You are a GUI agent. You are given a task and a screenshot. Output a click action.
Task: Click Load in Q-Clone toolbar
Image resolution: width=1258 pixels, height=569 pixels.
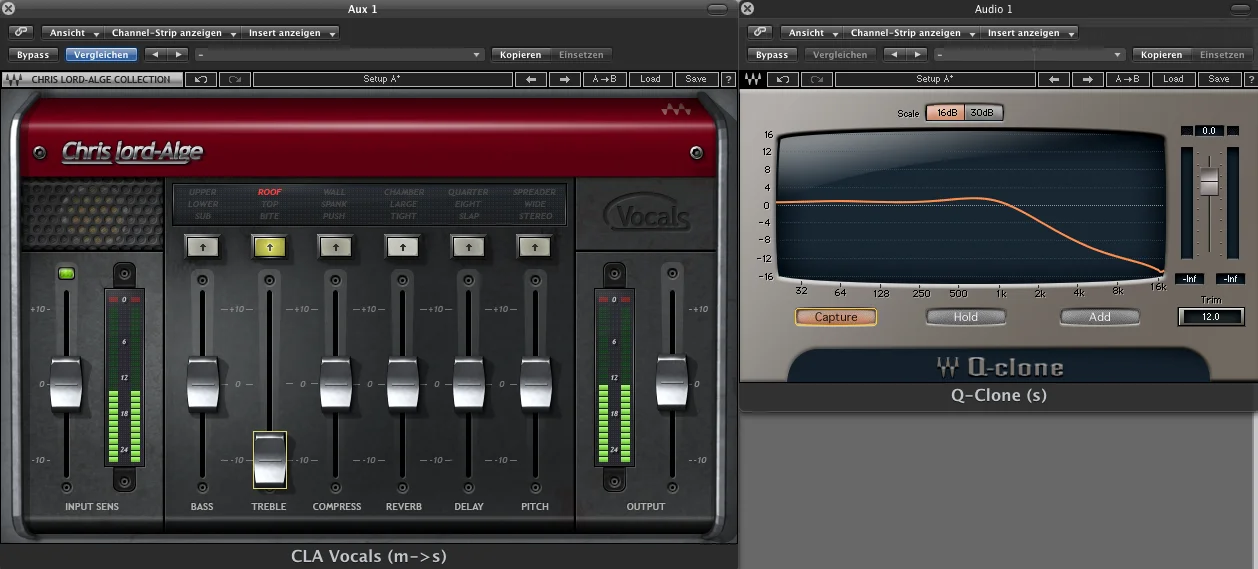(1173, 79)
